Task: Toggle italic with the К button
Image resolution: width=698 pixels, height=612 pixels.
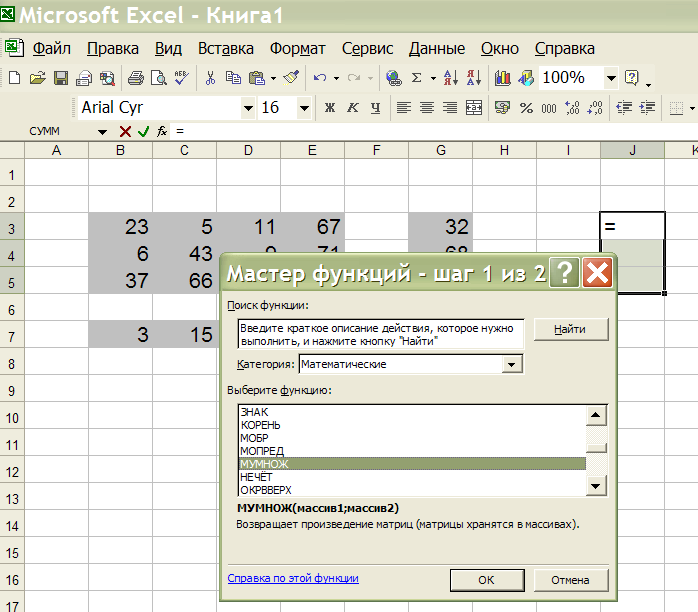Action: (x=353, y=108)
